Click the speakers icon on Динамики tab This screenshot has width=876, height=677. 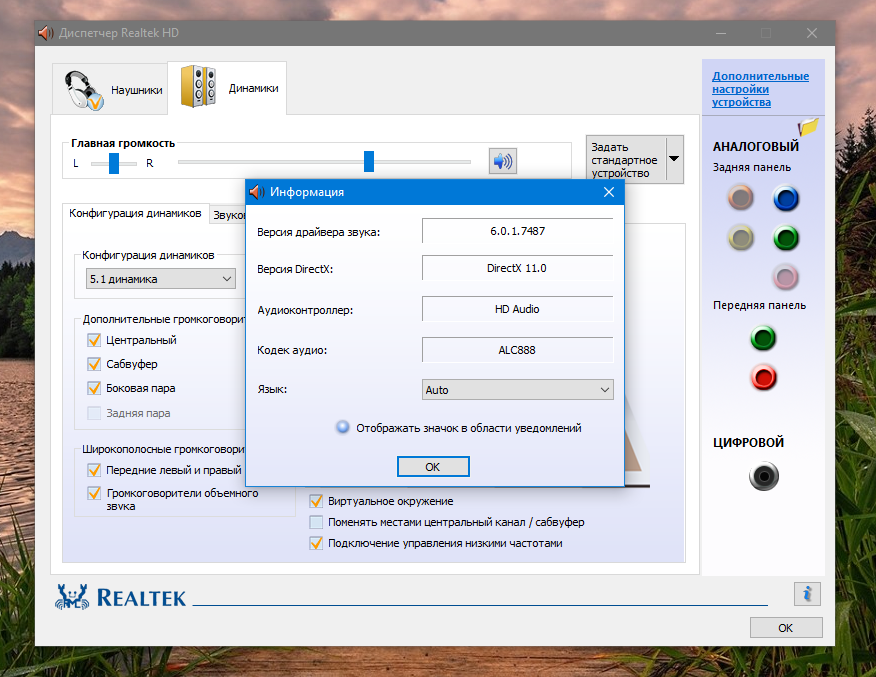point(198,86)
